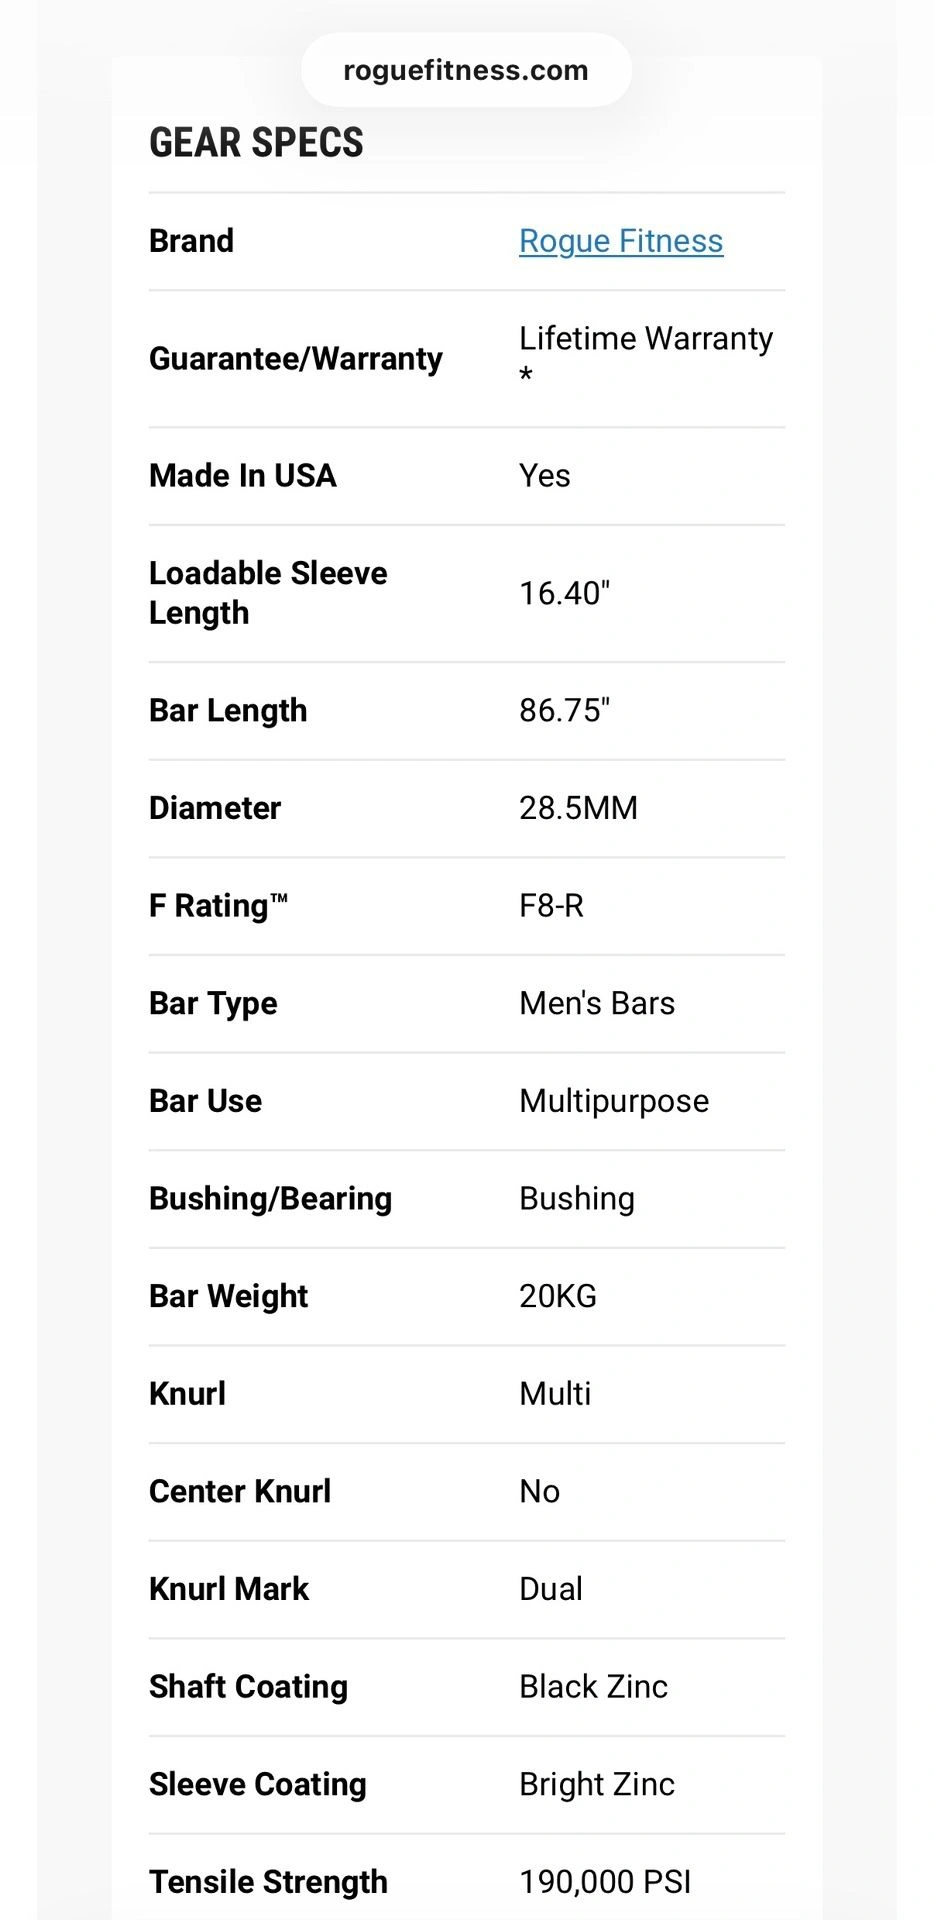The image size is (934, 1920).
Task: Click the Black Zinc shaft coating value
Action: [593, 1687]
